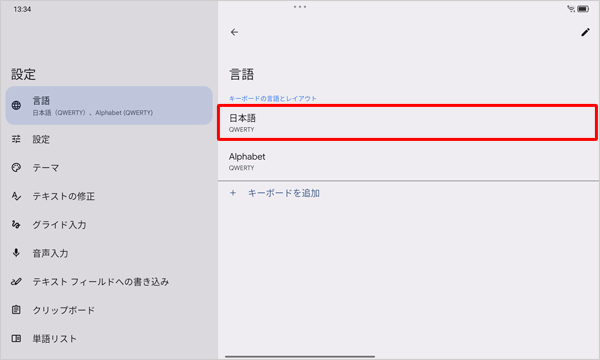Click the 設定 sidebar heading
This screenshot has height=360, width=600.
23,74
